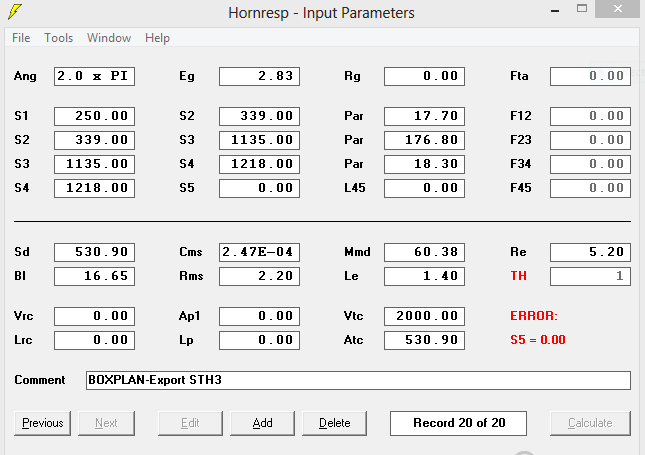Click the F12 input field
The width and height of the screenshot is (645, 455).
pos(590,116)
